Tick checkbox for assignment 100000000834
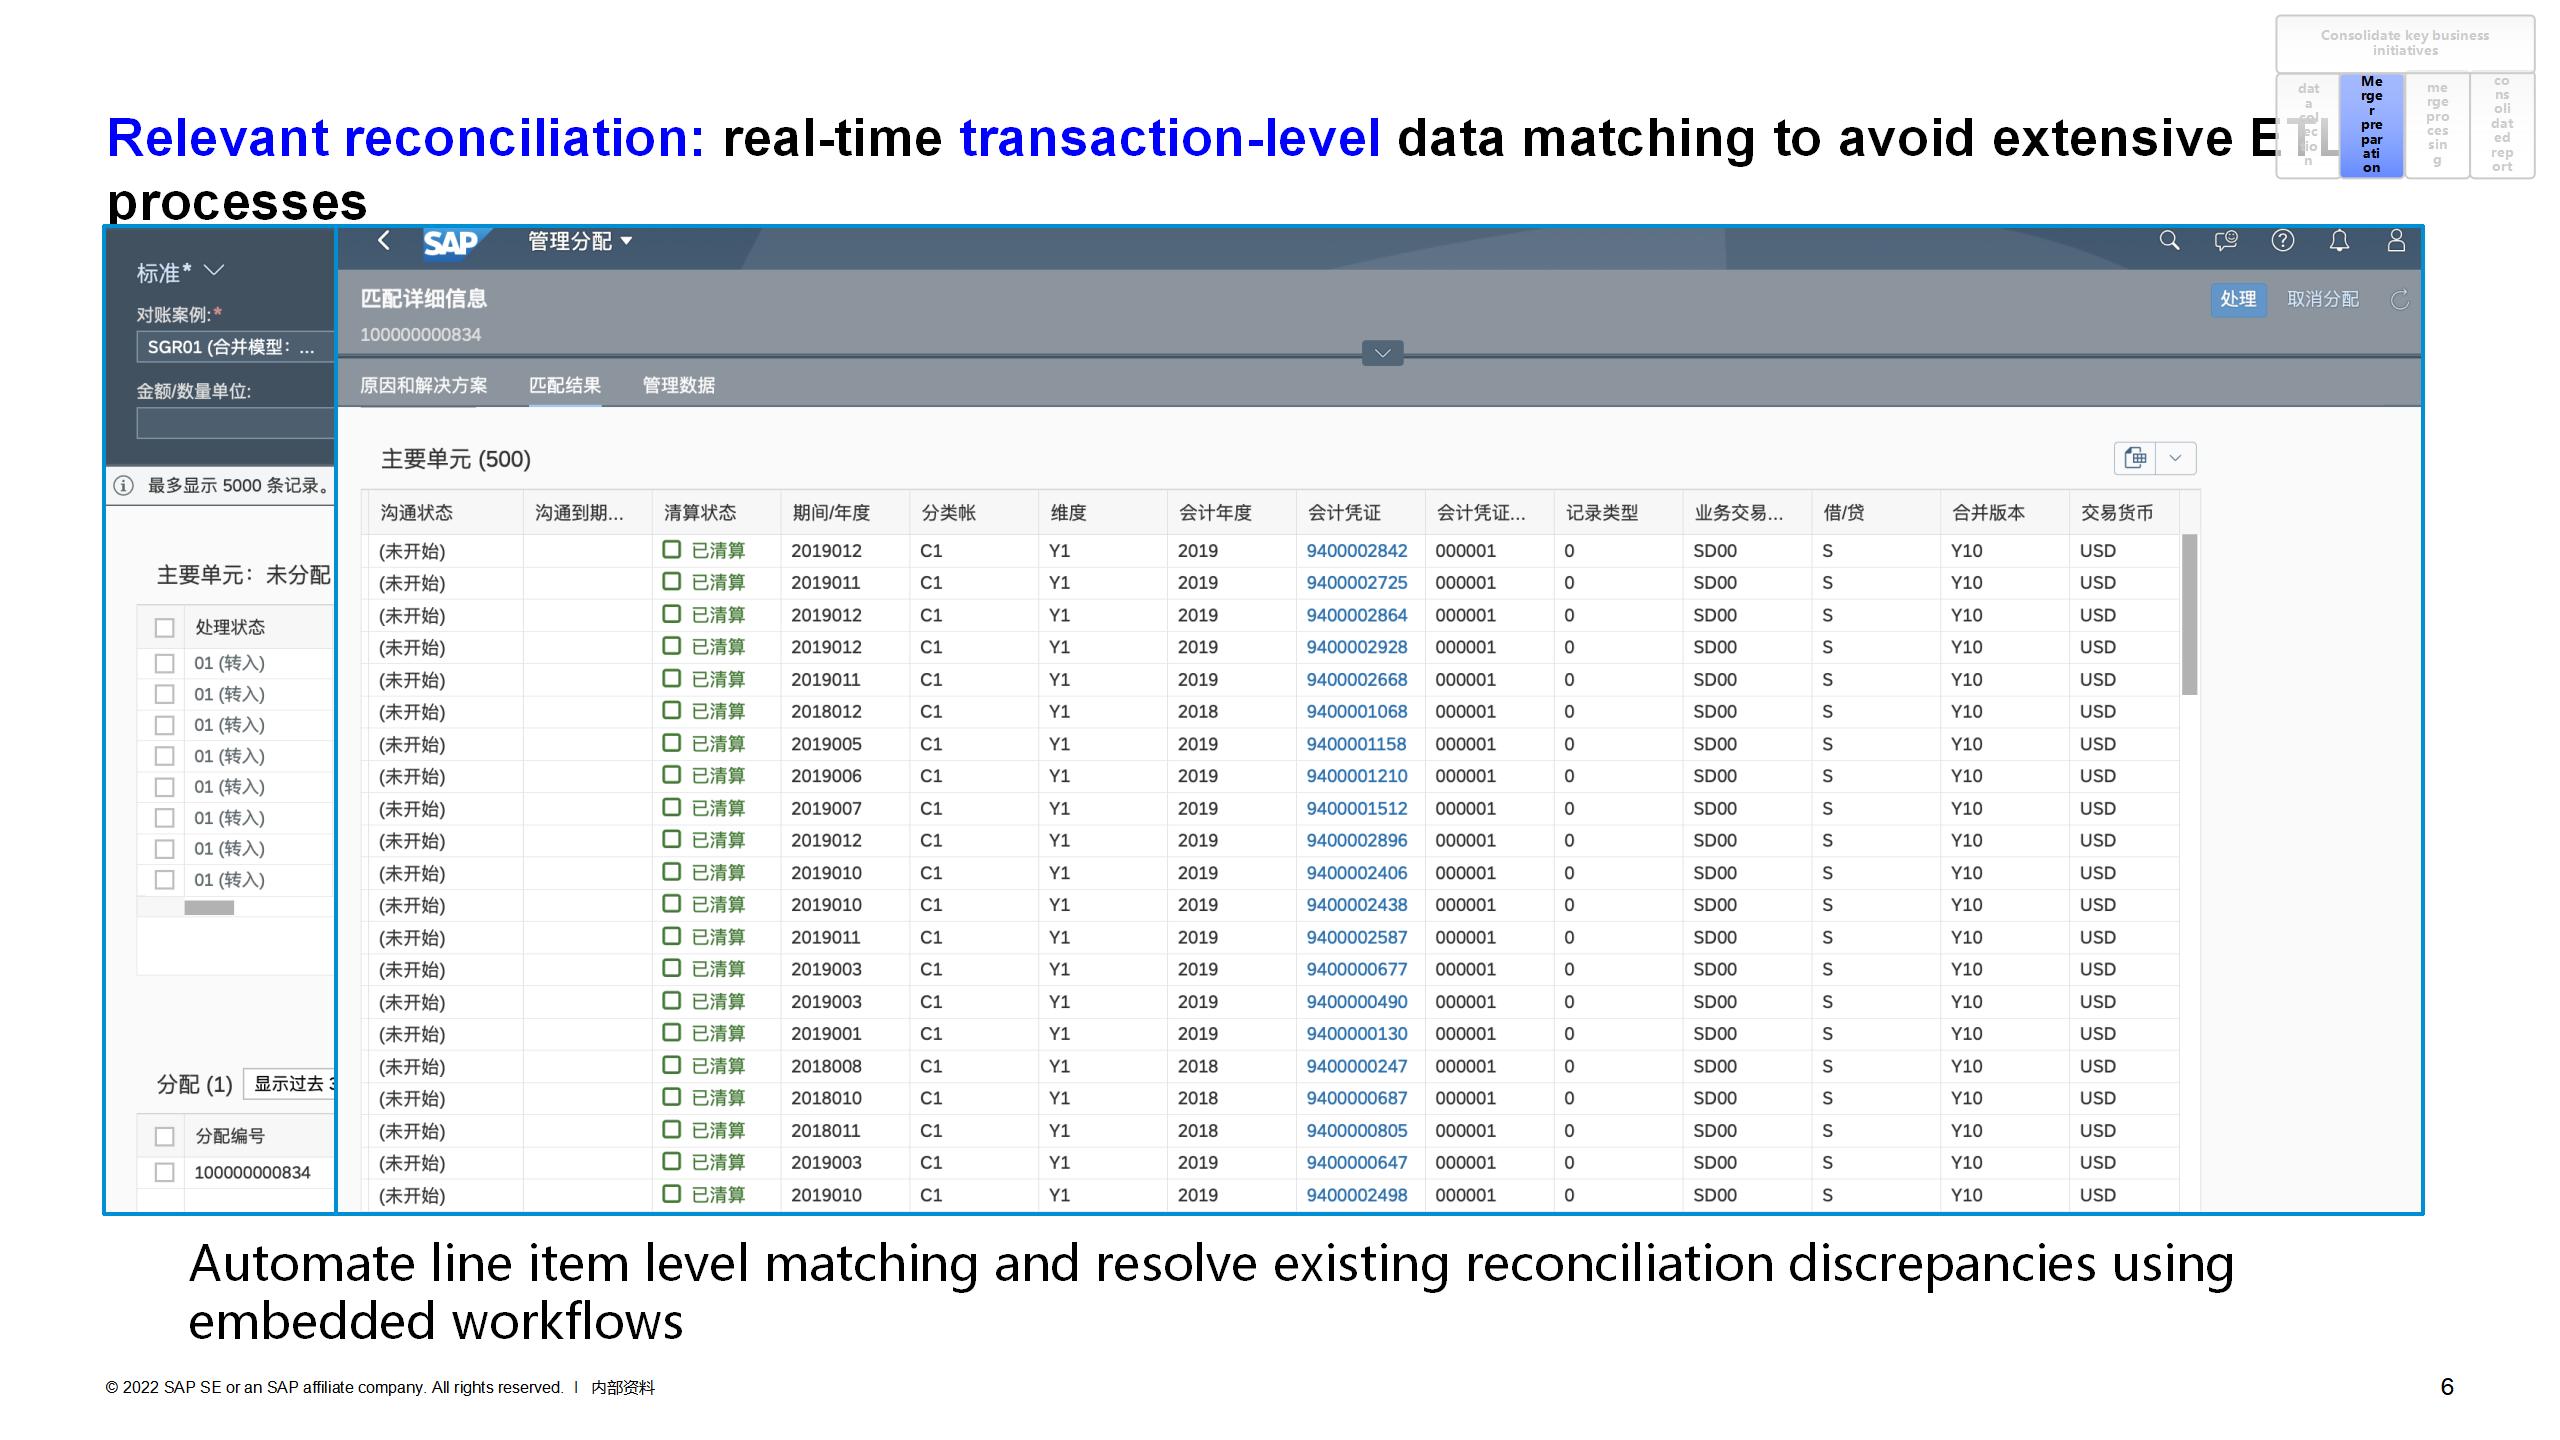This screenshot has height=1440, width=2560. tap(165, 1172)
